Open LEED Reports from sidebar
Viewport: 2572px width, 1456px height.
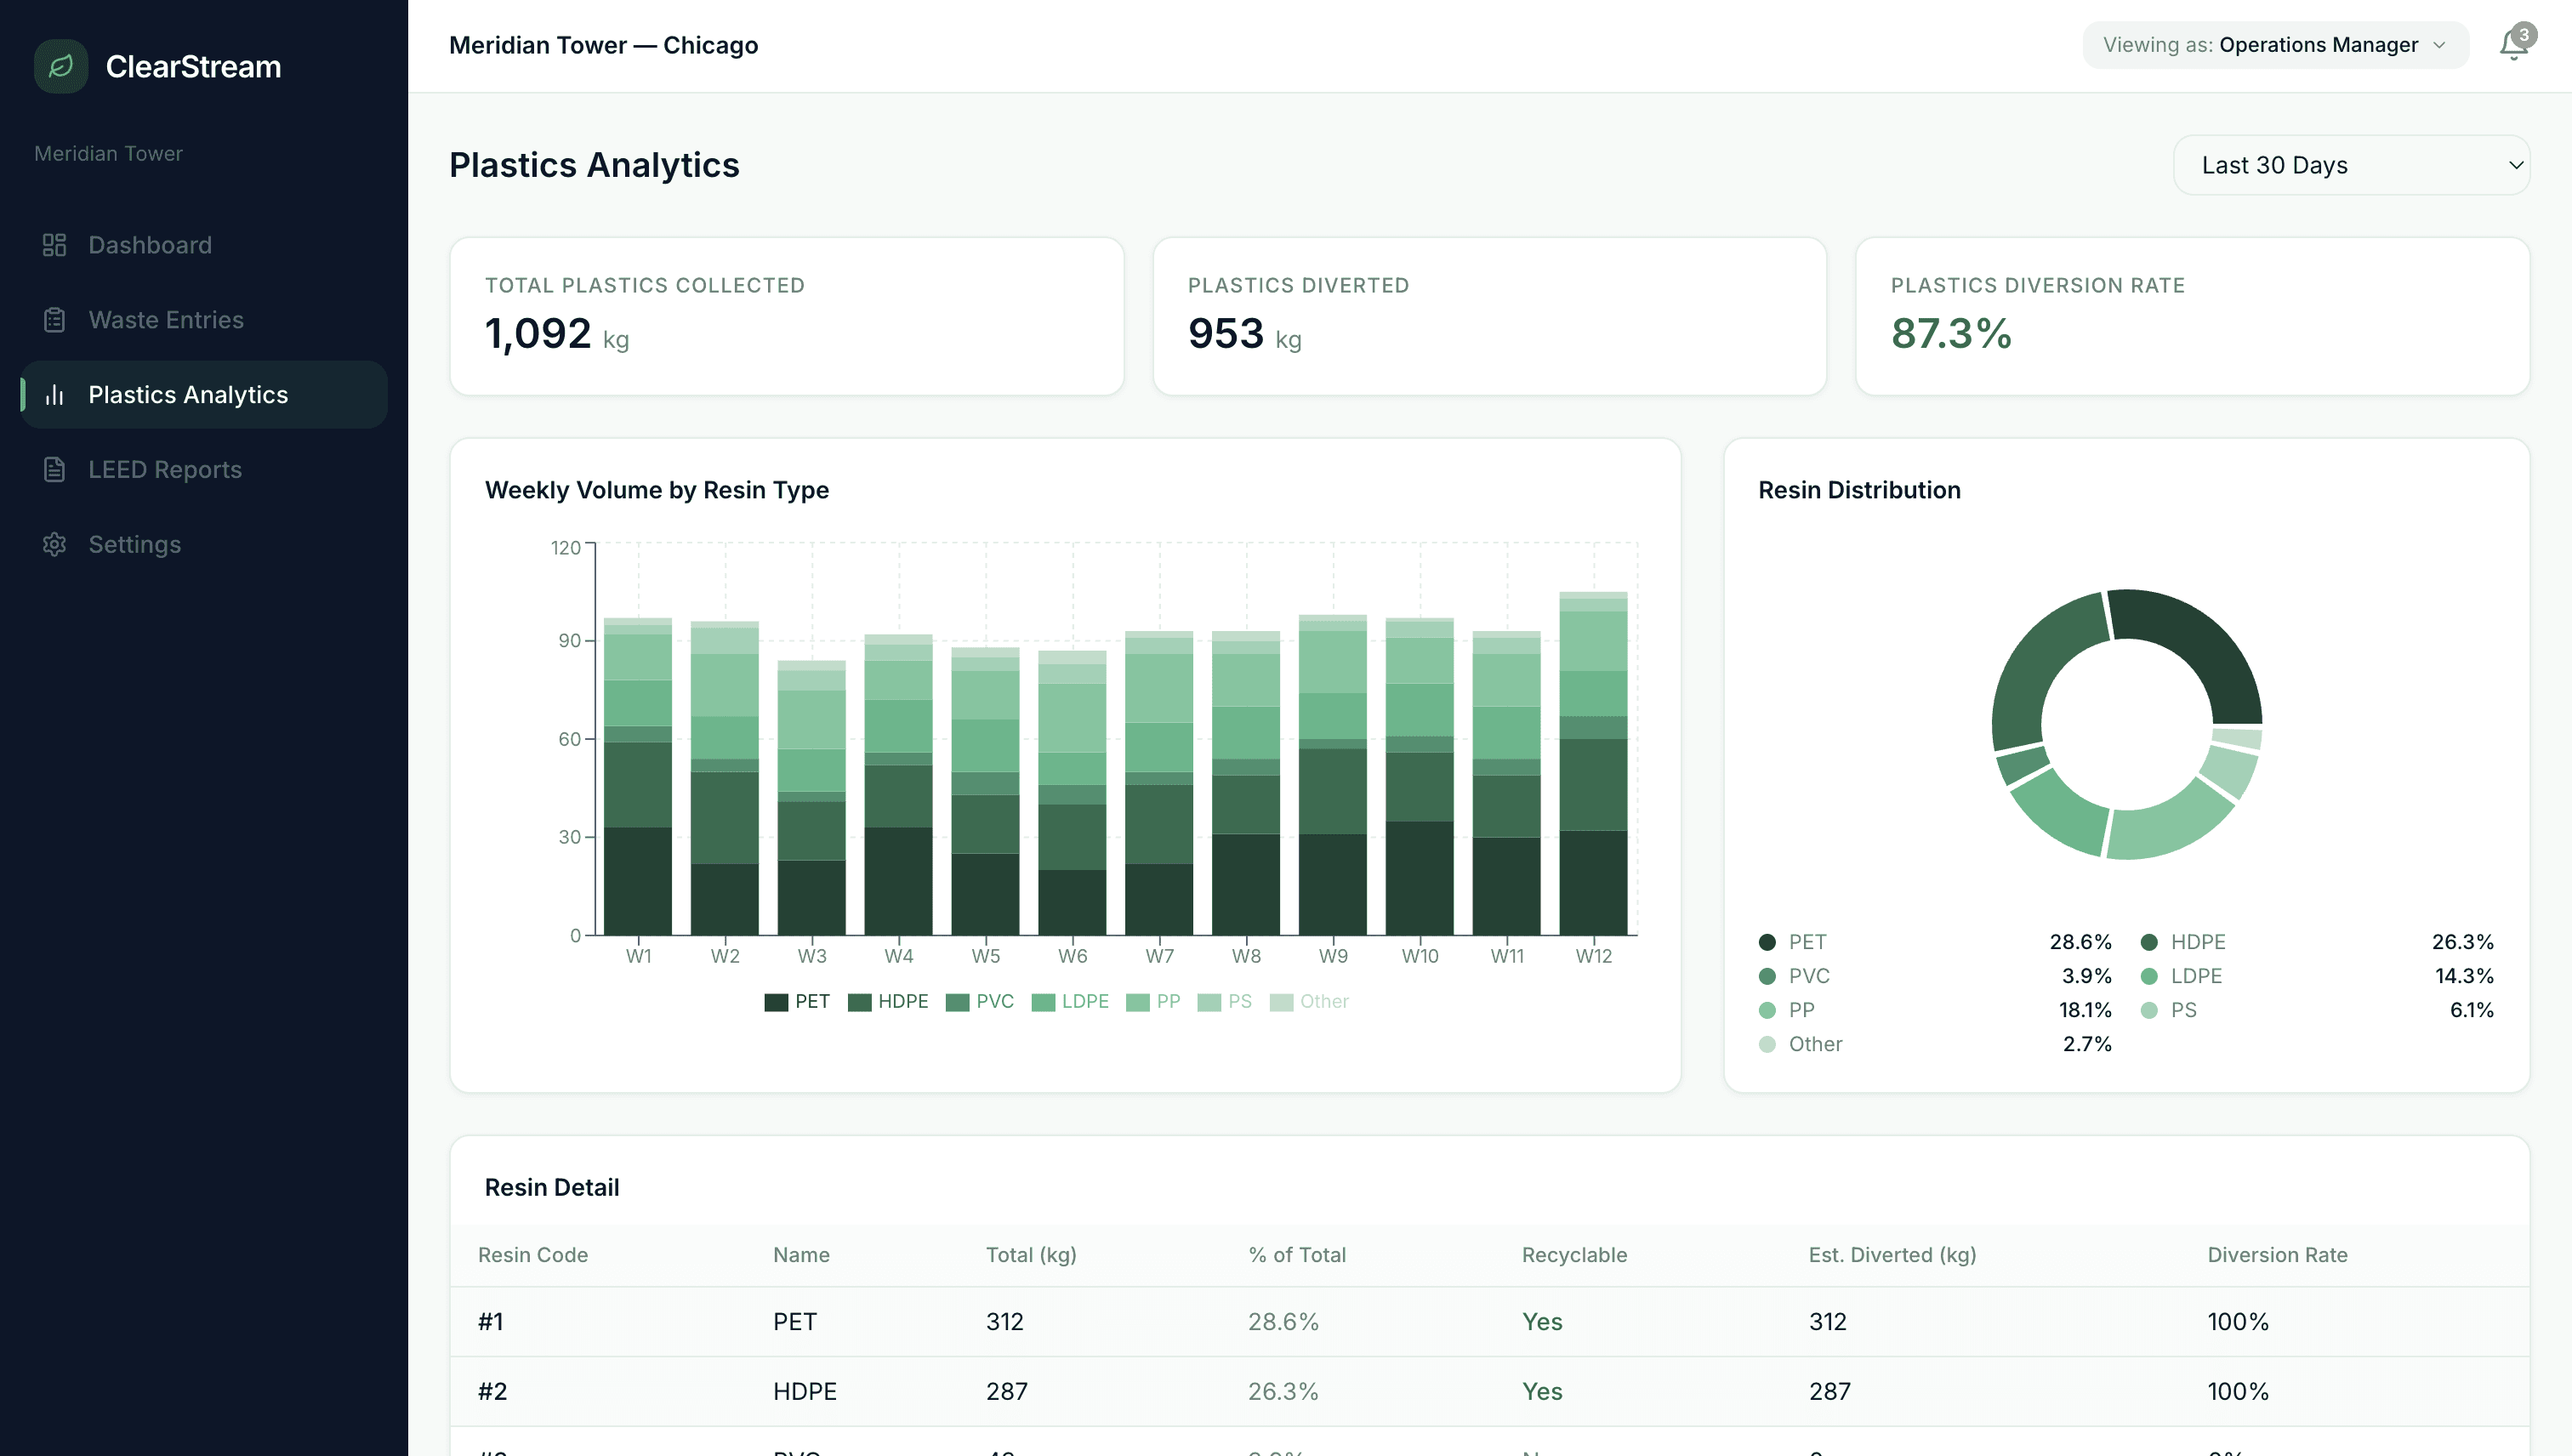coord(165,469)
